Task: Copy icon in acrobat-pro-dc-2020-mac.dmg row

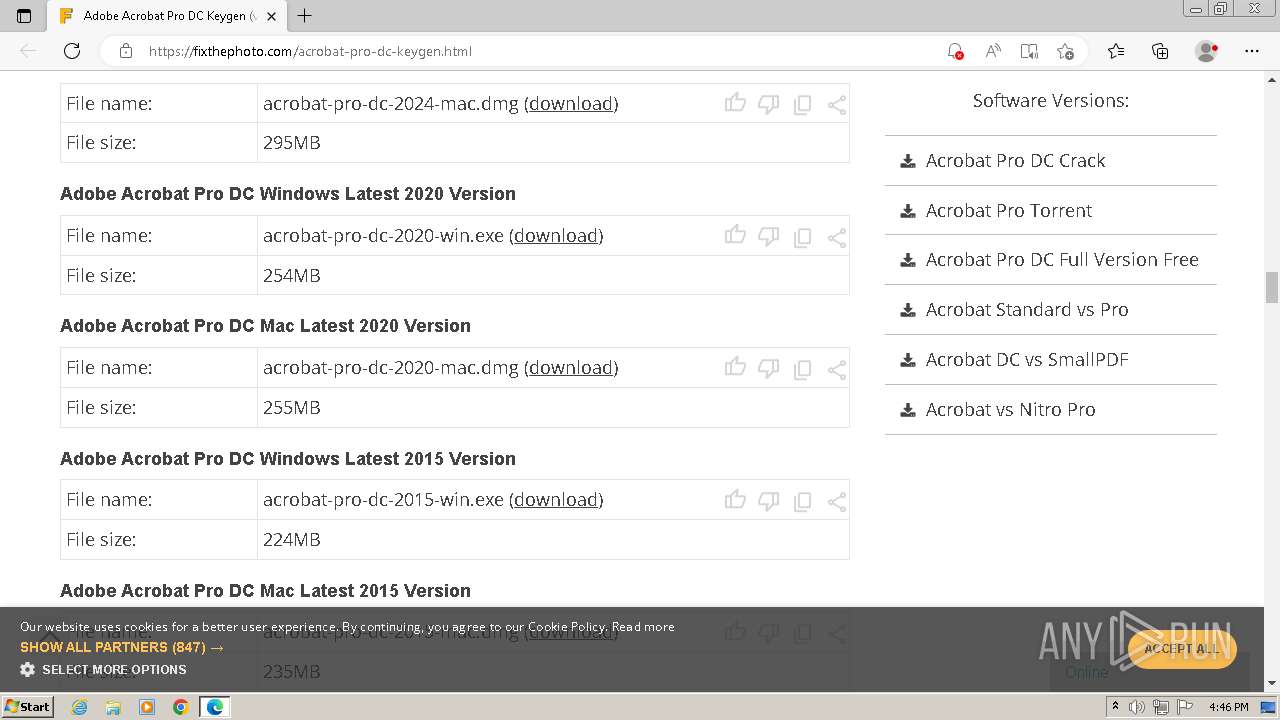Action: pyautogui.click(x=802, y=368)
